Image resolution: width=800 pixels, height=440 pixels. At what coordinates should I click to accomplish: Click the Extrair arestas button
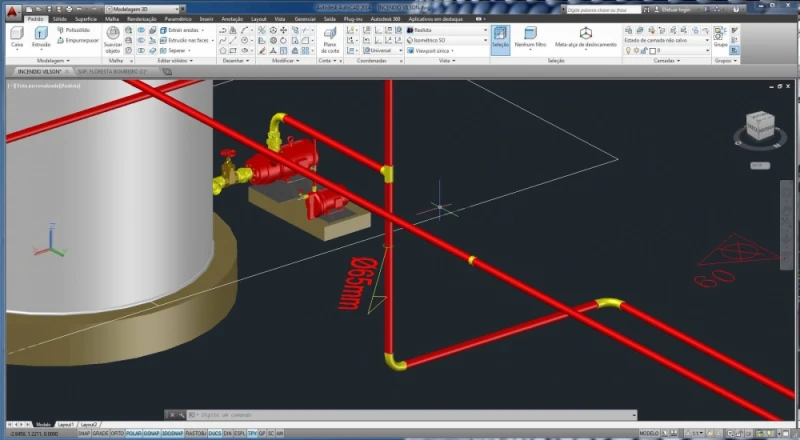tap(180, 30)
